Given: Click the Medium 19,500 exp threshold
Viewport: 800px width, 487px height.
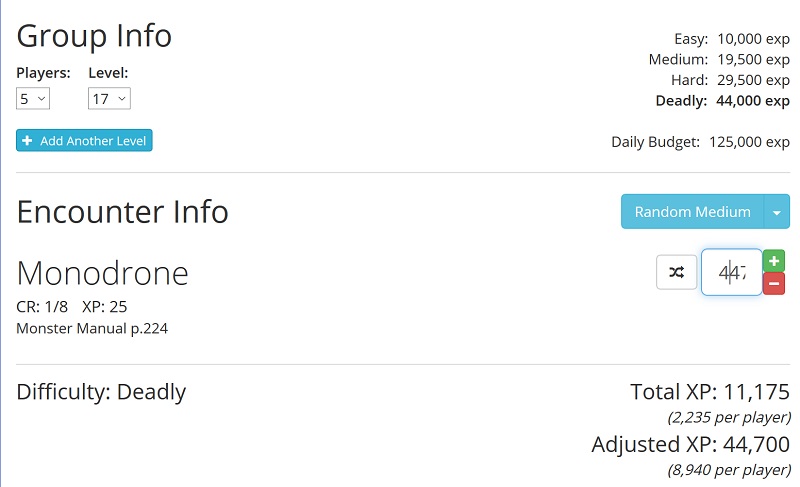Looking at the screenshot, I should coord(719,60).
